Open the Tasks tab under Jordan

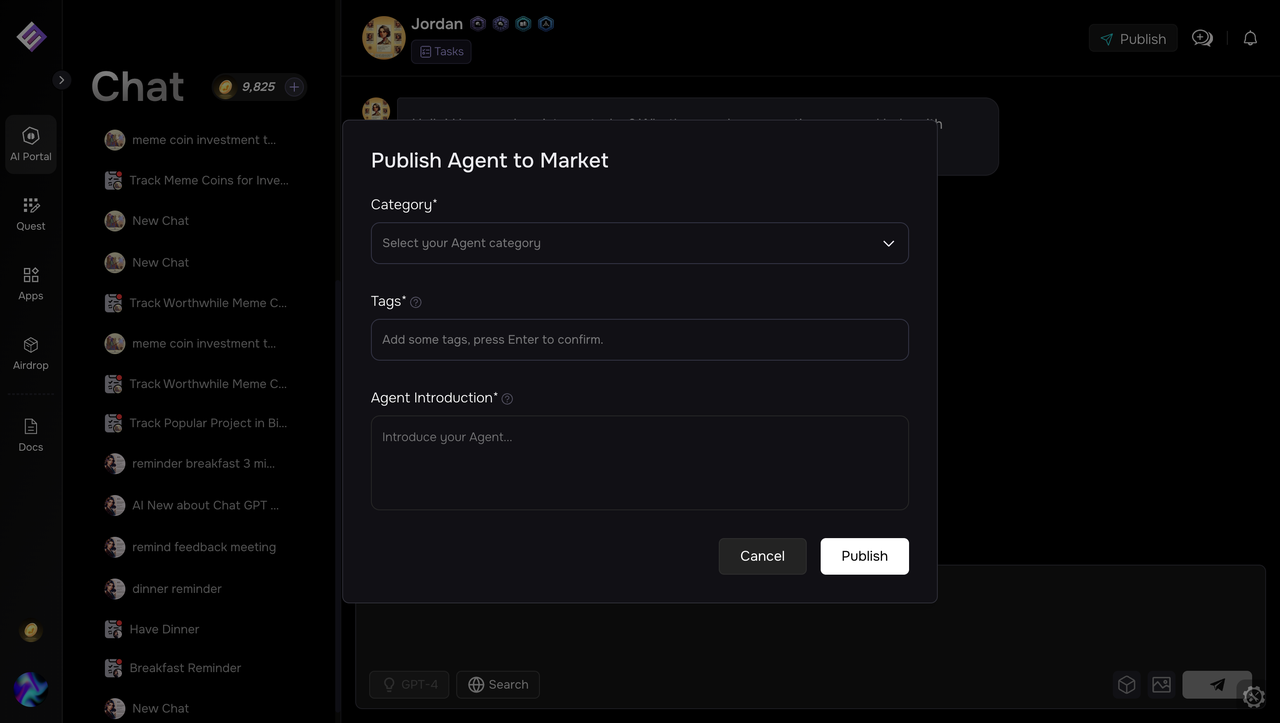point(441,51)
